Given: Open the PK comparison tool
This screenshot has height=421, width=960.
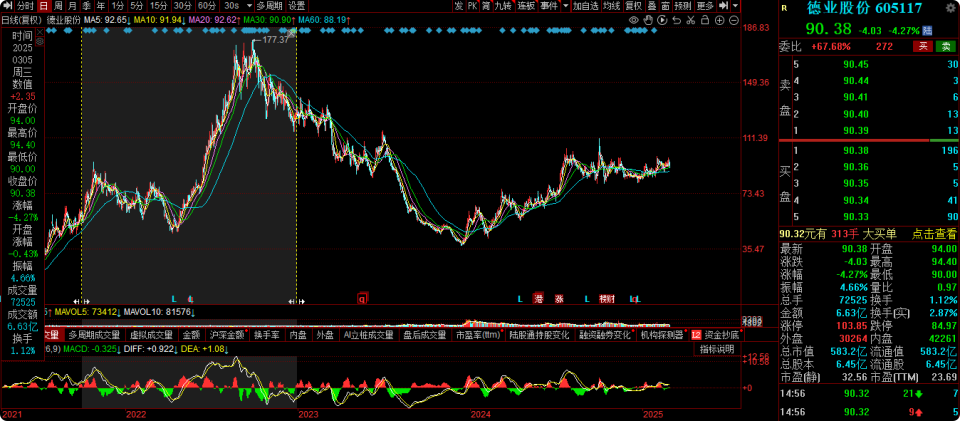Looking at the screenshot, I should tap(473, 6).
